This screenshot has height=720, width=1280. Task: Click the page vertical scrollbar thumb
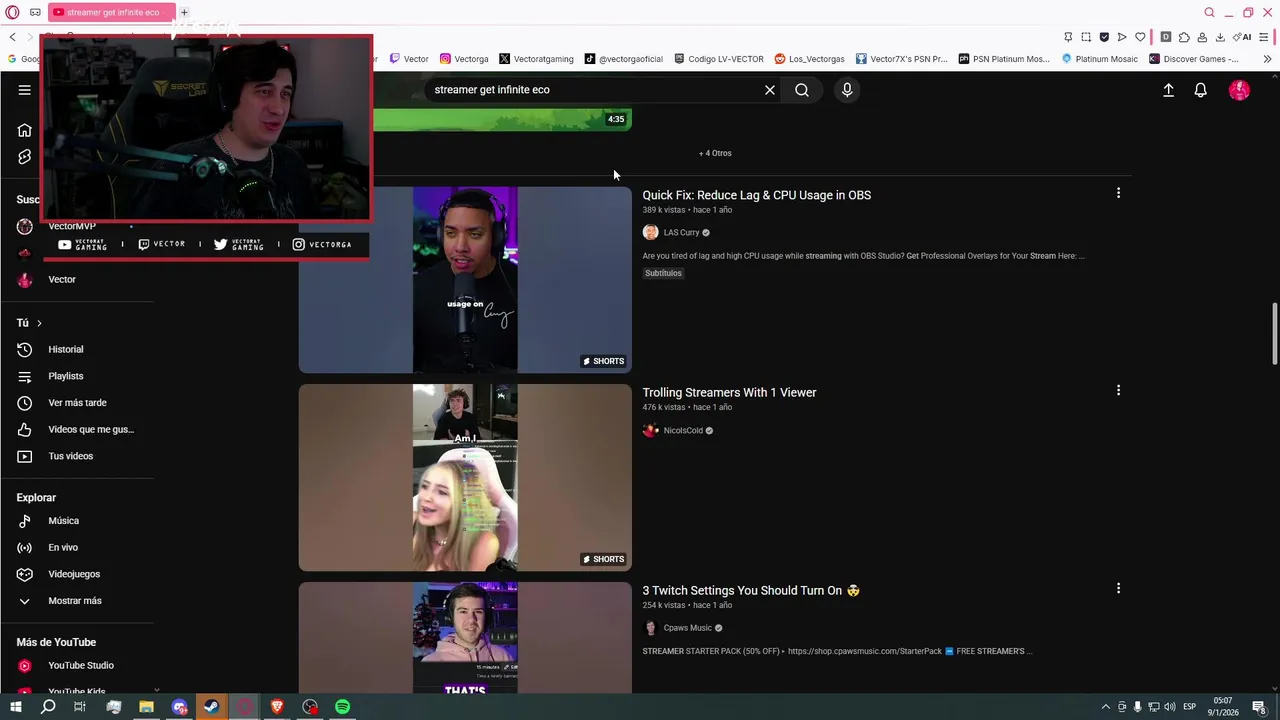pyautogui.click(x=1274, y=333)
